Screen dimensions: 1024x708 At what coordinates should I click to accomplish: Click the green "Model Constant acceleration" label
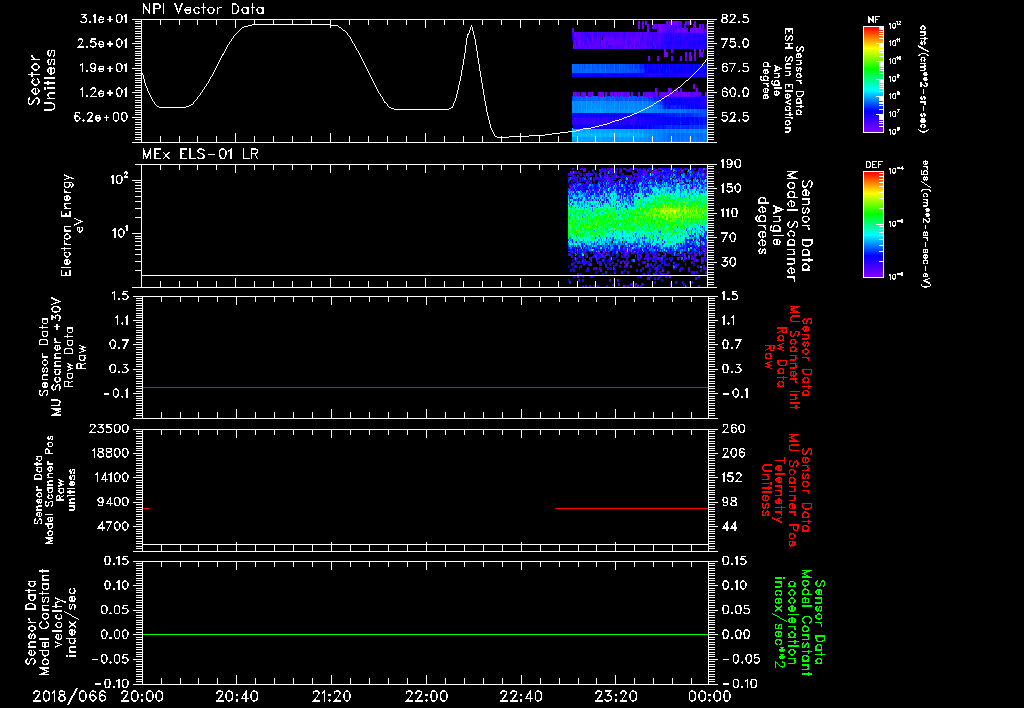point(798,624)
